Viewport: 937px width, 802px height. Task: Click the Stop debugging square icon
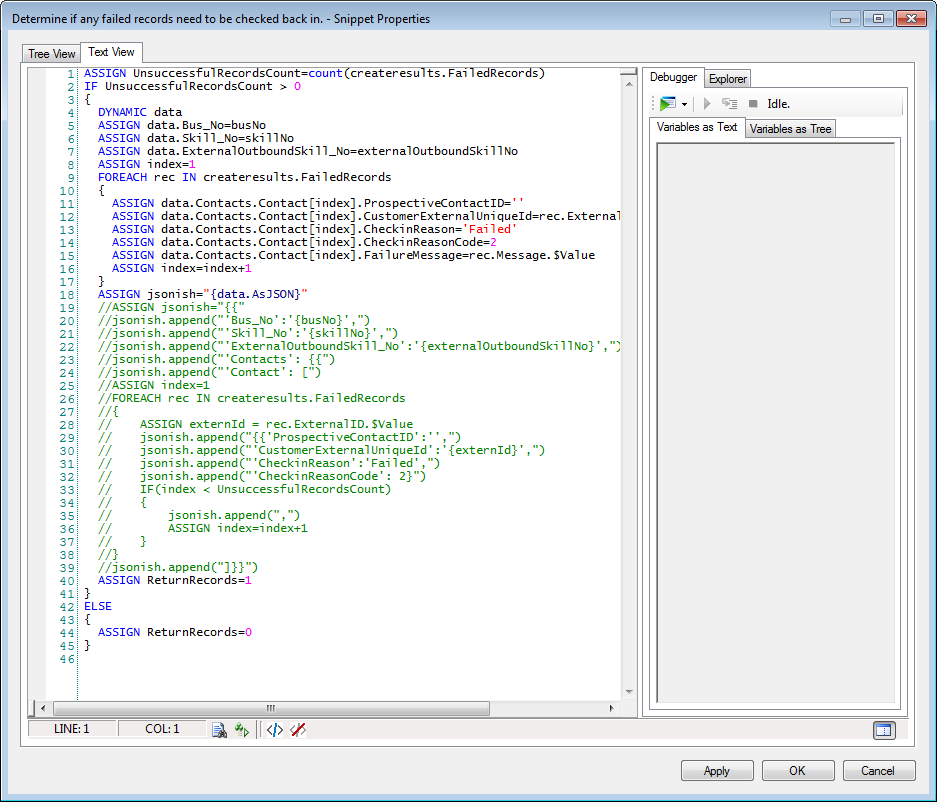[x=753, y=103]
